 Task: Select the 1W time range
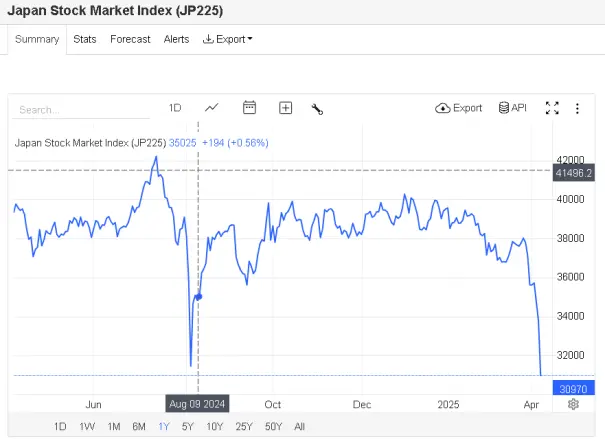tap(87, 426)
